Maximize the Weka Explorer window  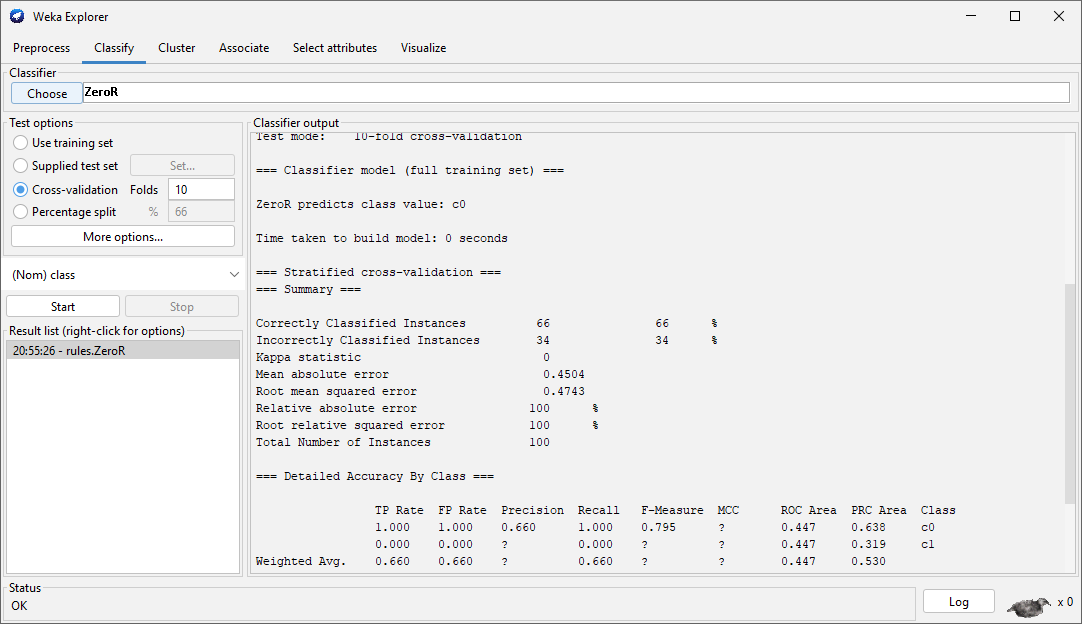[1015, 16]
